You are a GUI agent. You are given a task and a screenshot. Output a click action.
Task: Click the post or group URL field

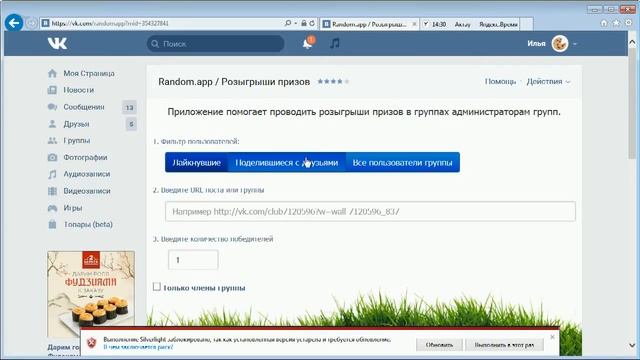[x=370, y=211]
